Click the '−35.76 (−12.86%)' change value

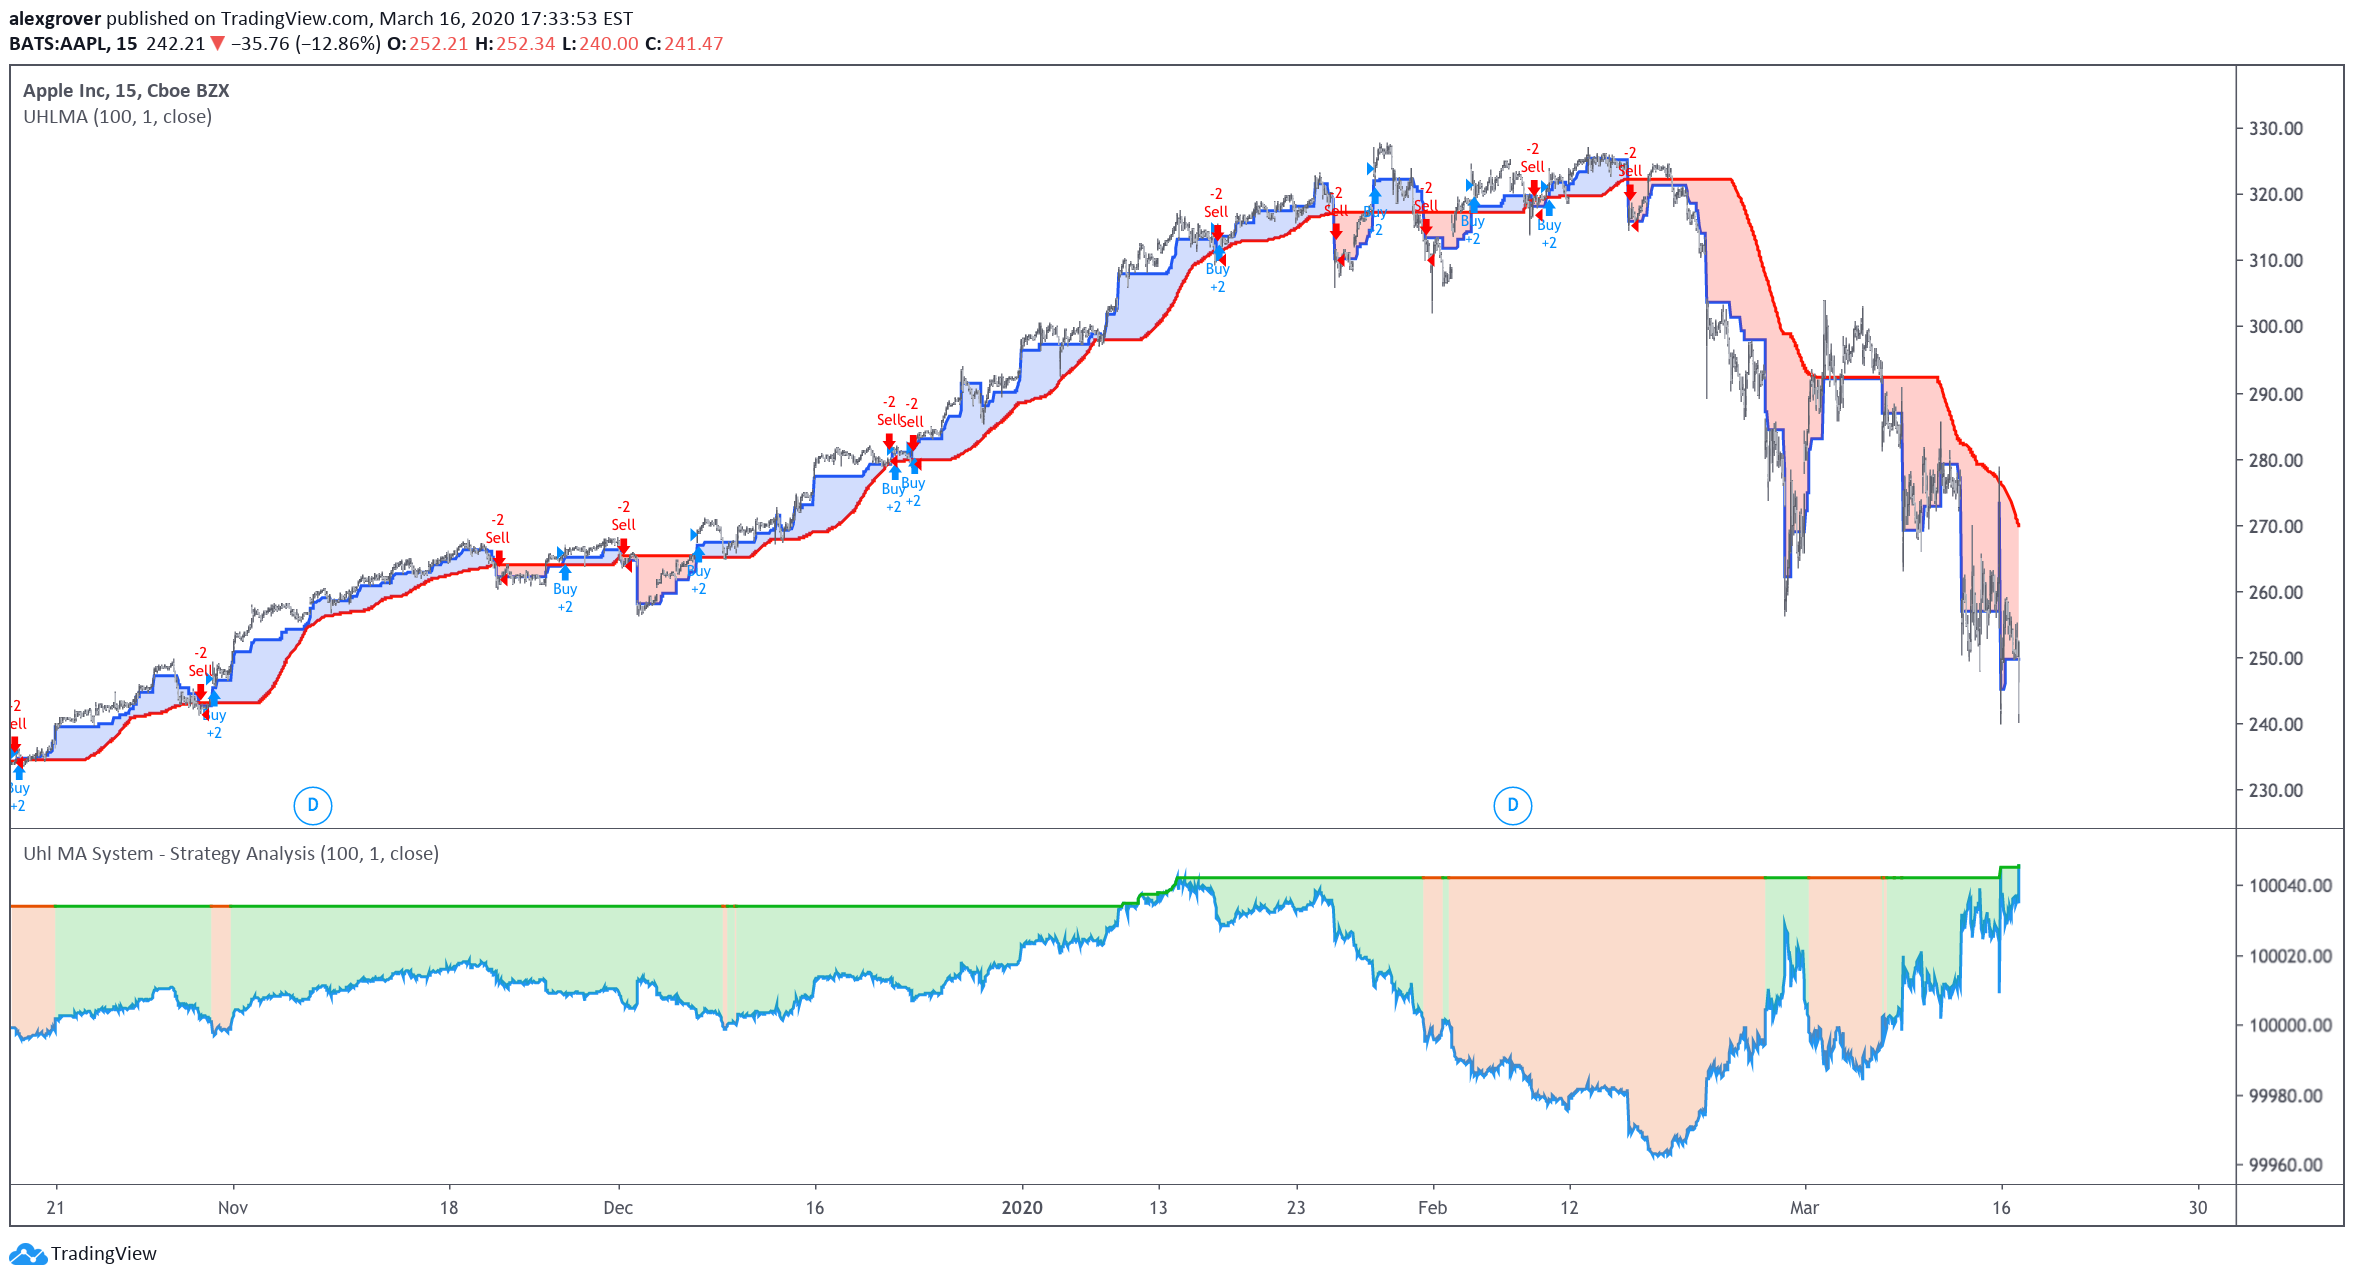[306, 43]
